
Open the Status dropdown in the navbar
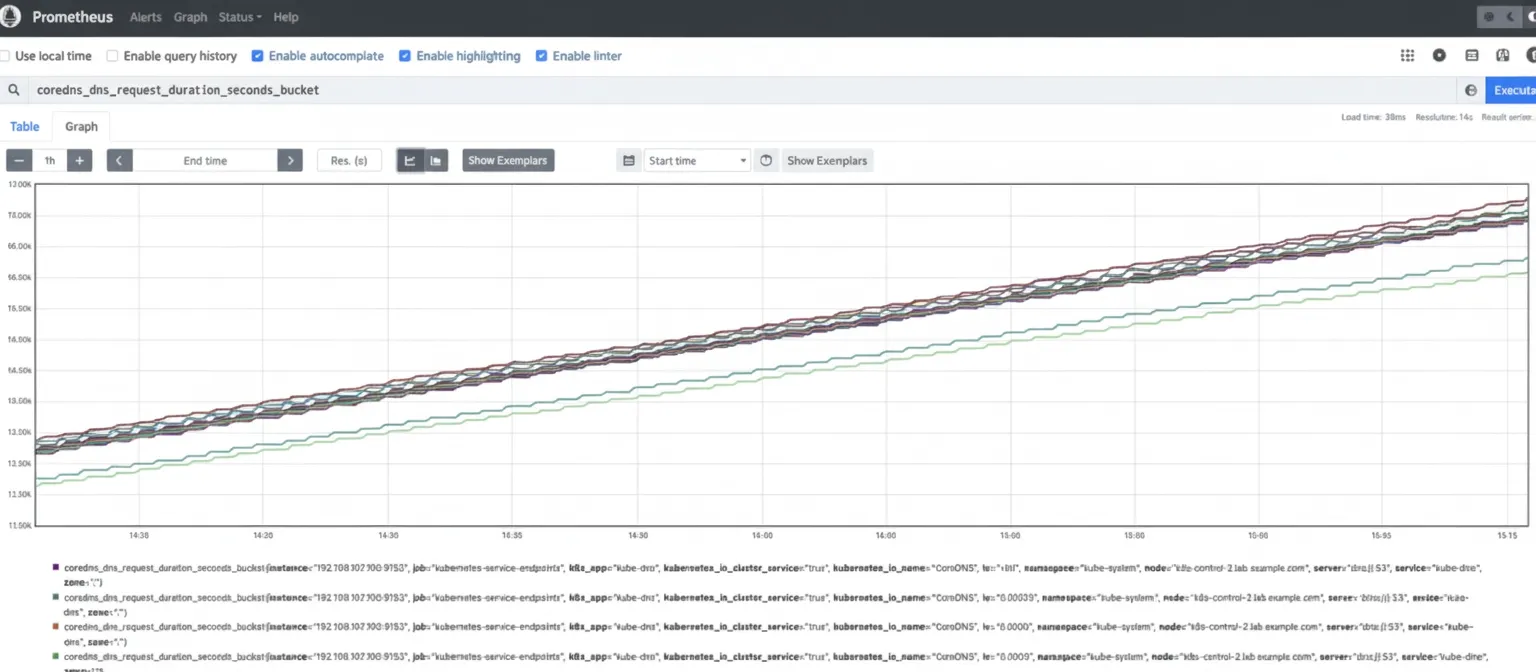coord(240,17)
